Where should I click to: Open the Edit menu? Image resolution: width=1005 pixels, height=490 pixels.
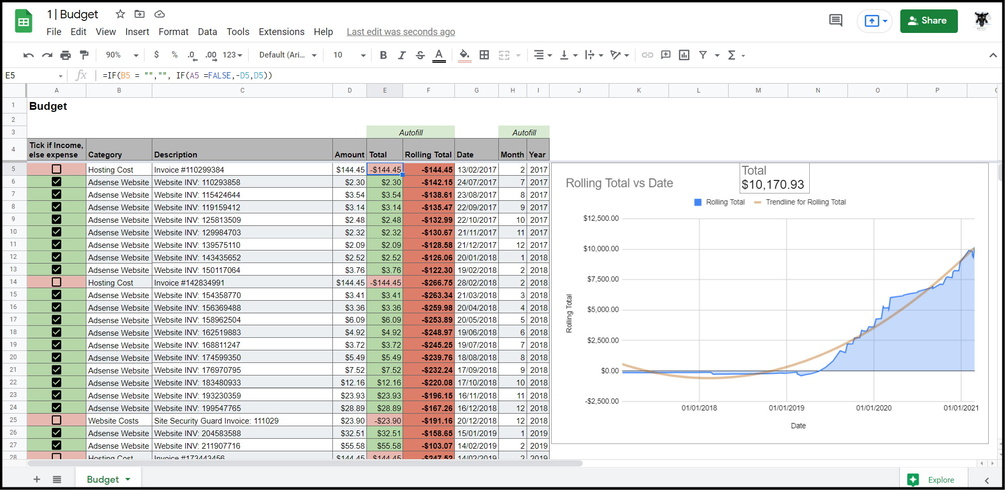[78, 31]
